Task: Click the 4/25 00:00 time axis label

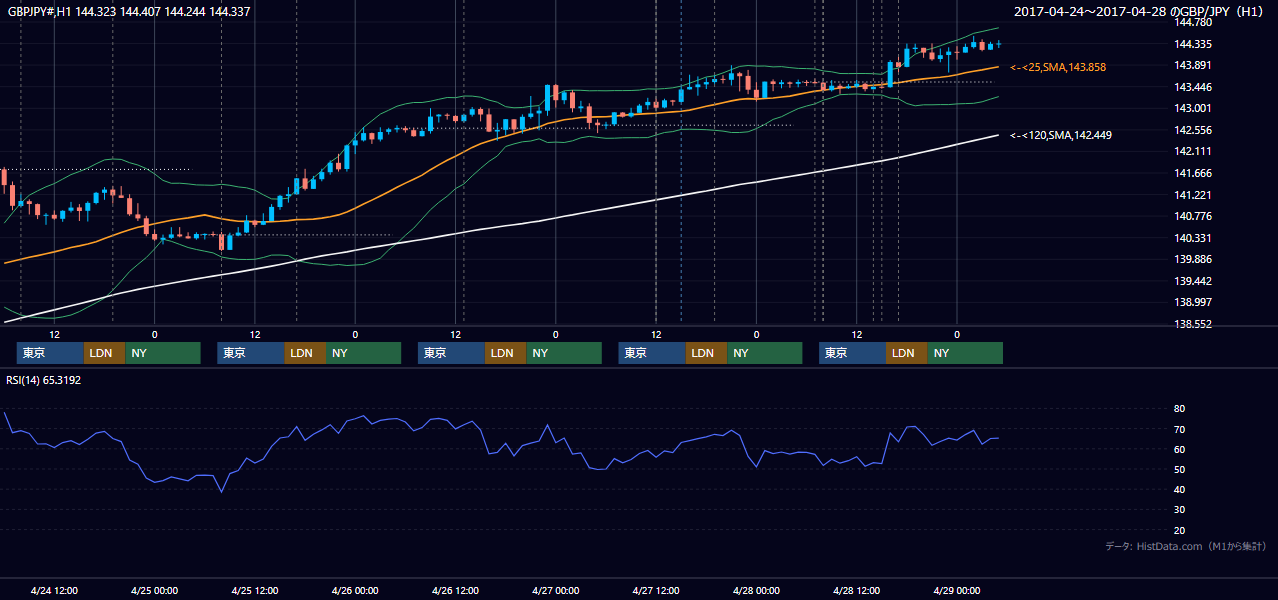Action: tap(154, 590)
